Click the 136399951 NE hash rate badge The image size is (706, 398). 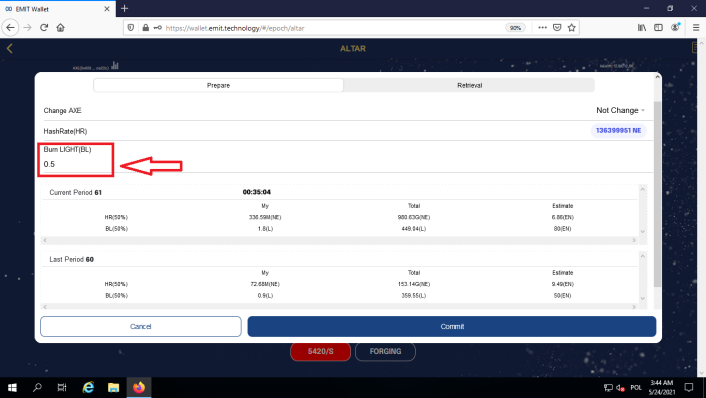click(x=618, y=131)
